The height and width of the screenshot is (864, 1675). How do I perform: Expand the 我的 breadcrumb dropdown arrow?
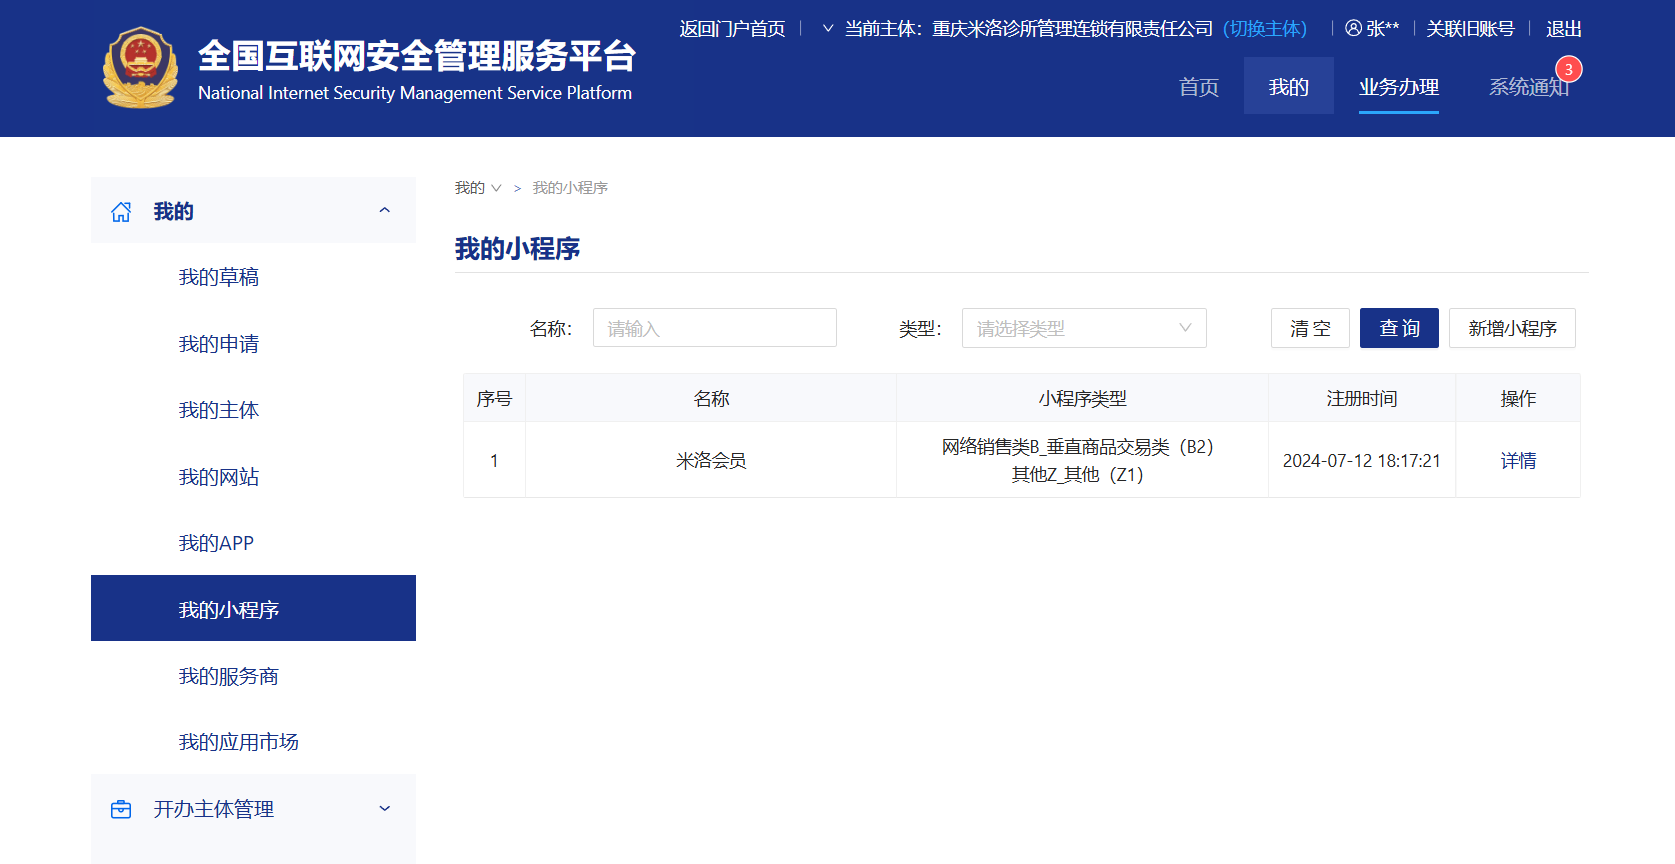pos(496,188)
